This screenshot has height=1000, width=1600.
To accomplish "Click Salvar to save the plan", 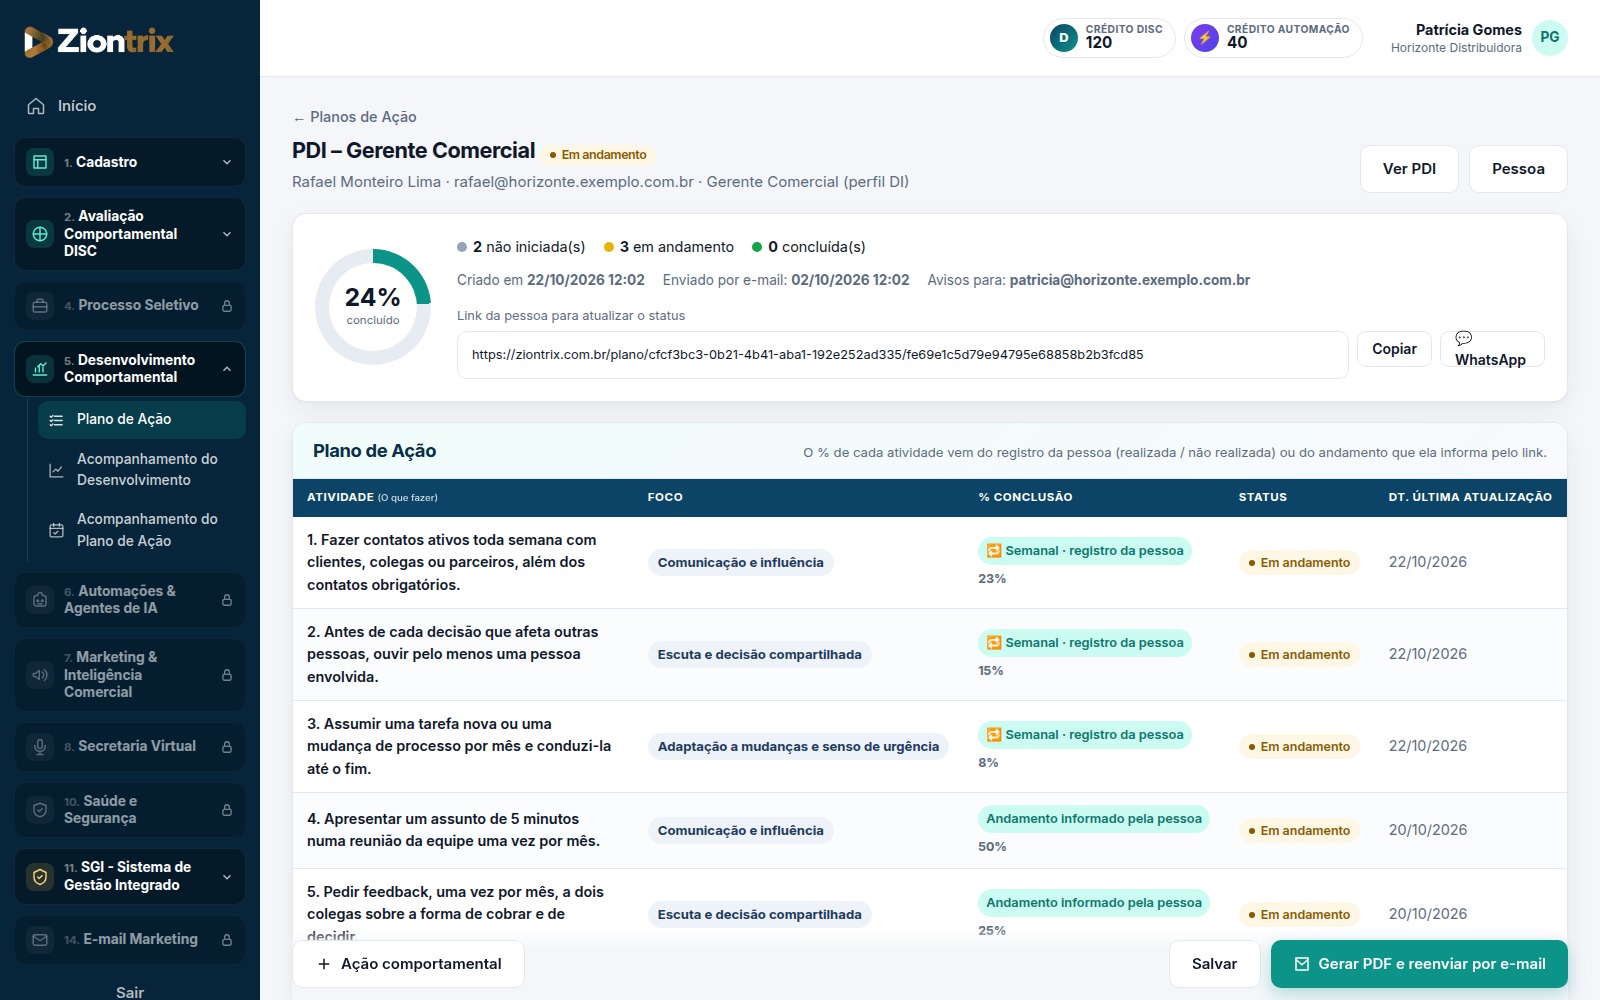I will [x=1214, y=964].
